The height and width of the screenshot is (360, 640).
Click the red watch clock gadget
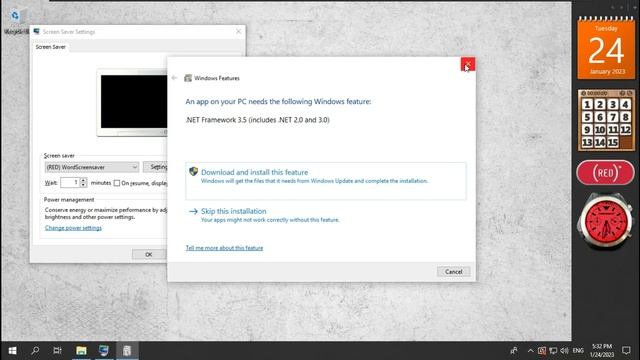(605, 221)
